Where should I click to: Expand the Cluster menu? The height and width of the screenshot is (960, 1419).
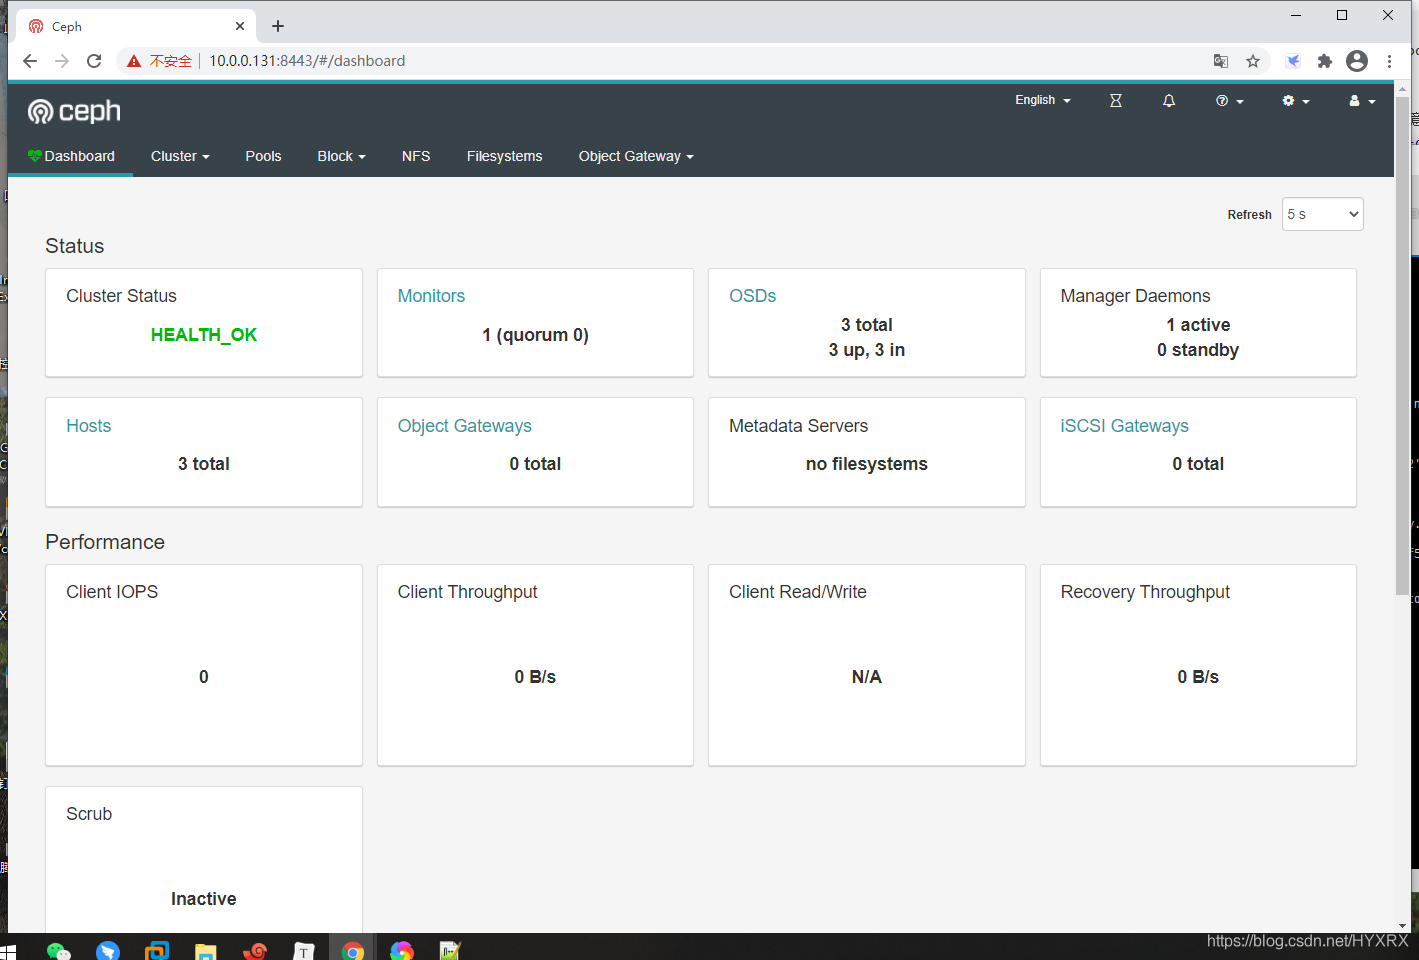180,156
